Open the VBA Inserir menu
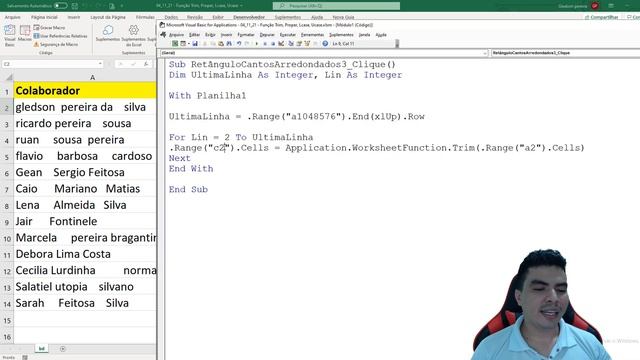The height and width of the screenshot is (360, 640). 226,35
